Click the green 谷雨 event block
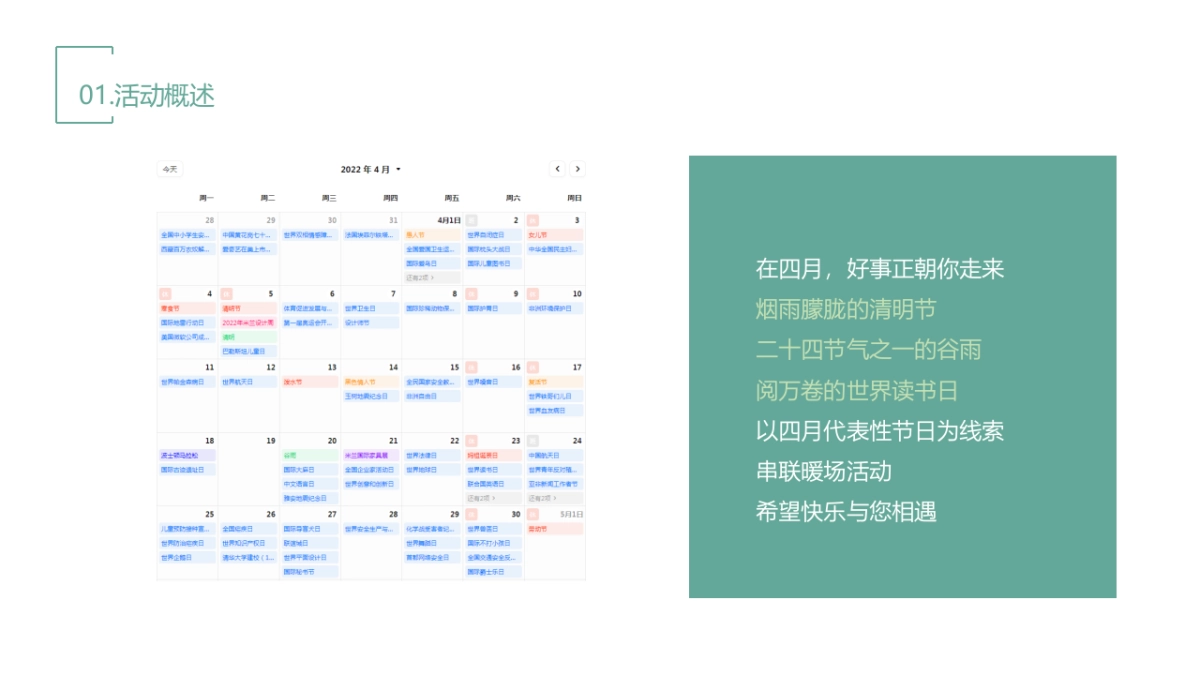The width and height of the screenshot is (1200, 675). click(x=312, y=455)
